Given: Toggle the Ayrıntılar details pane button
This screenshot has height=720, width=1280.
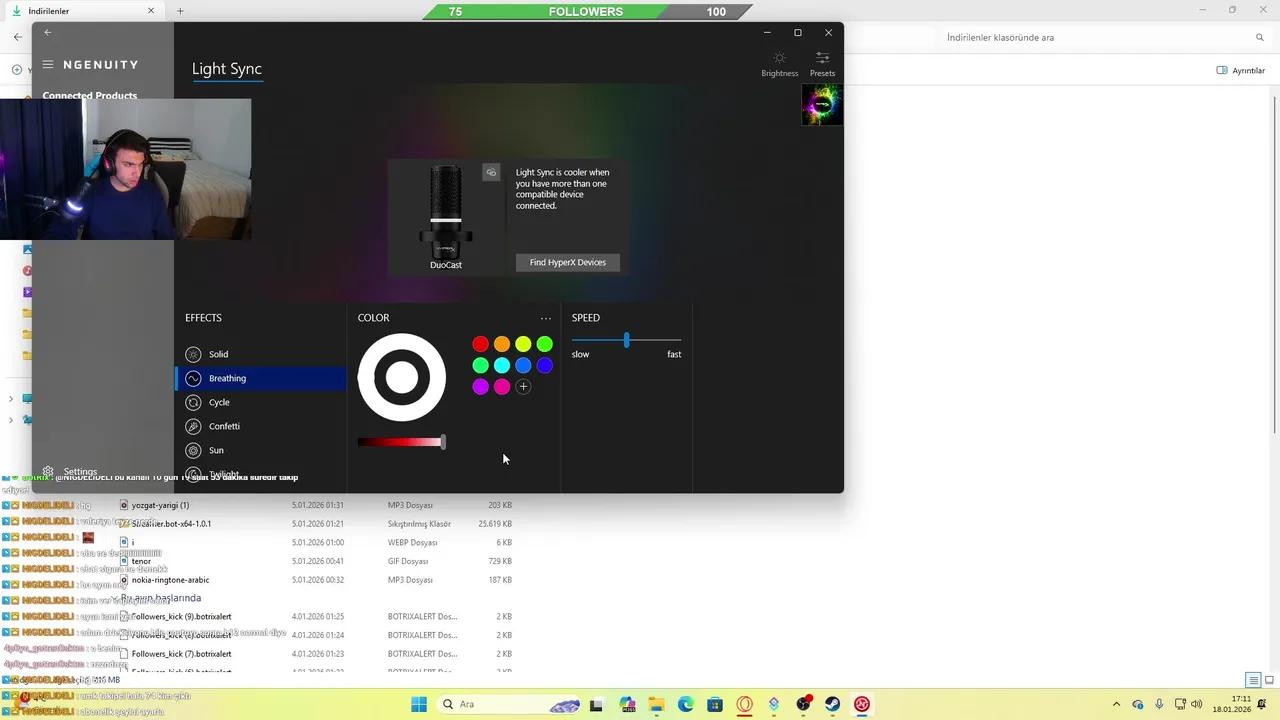Looking at the screenshot, I should 1241,70.
